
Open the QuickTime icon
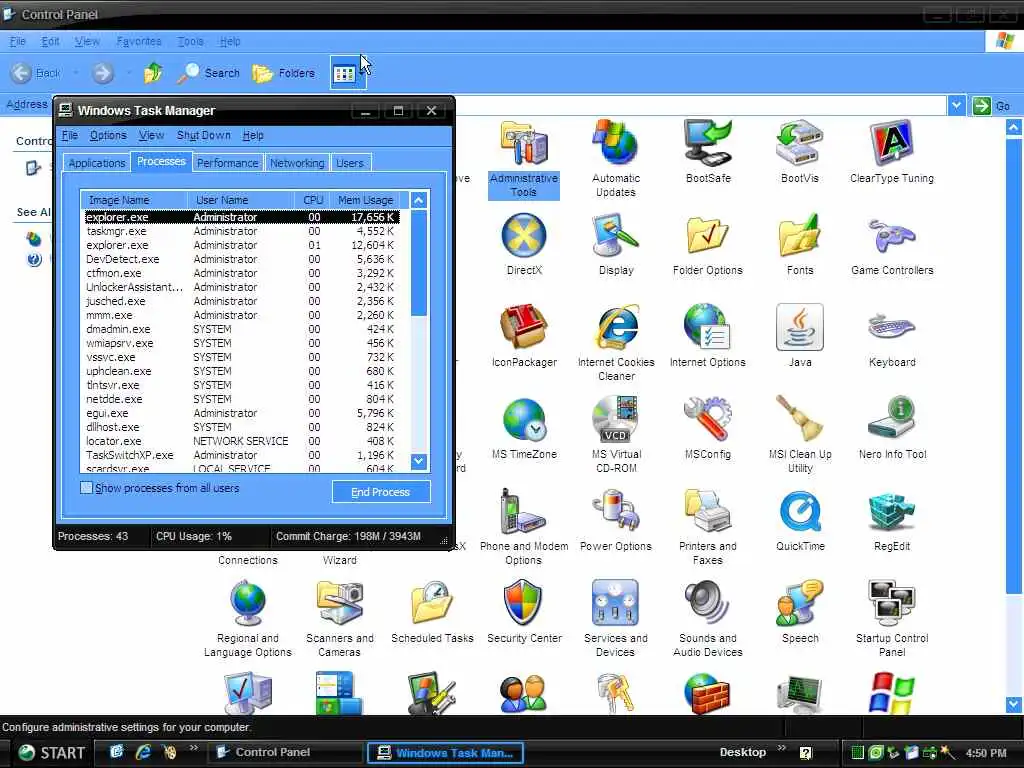click(x=800, y=520)
